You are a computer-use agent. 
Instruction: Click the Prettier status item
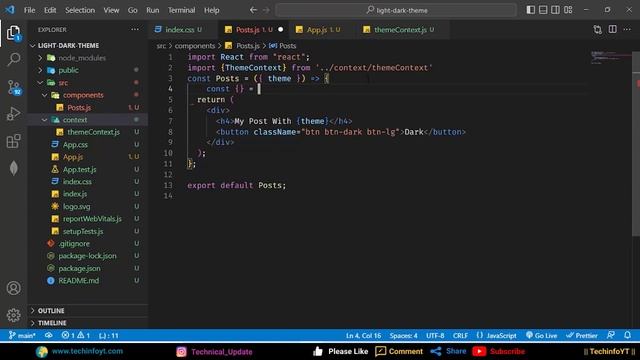(x=582, y=336)
